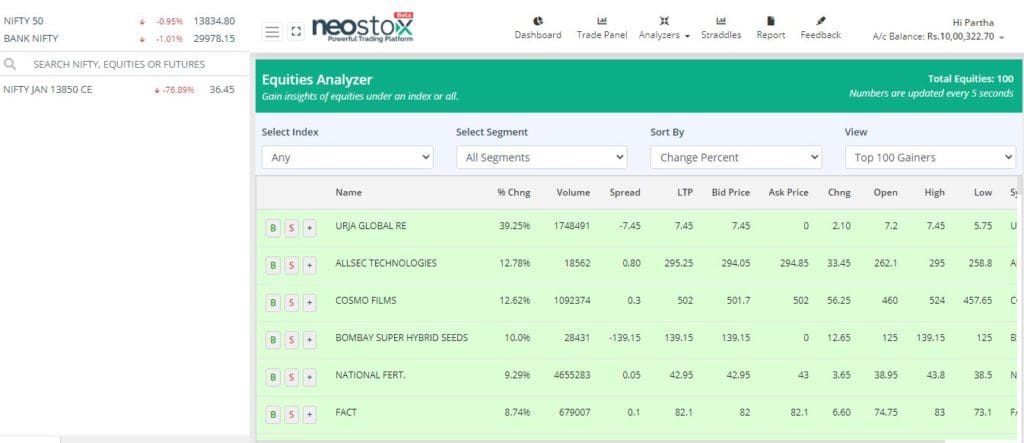Buy FACT with B button
The image size is (1024, 443).
pyautogui.click(x=273, y=414)
